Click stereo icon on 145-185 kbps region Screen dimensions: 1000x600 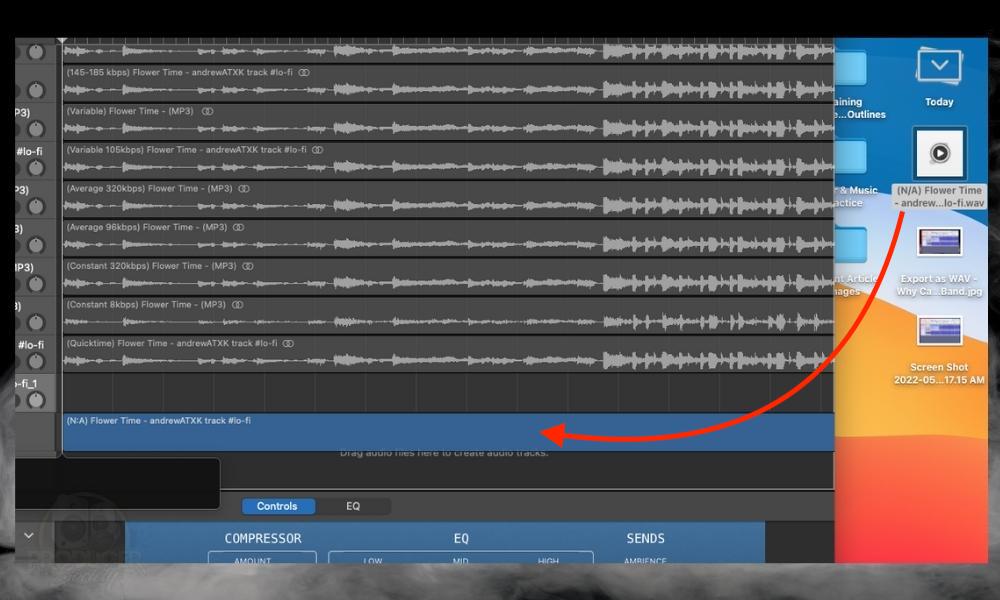tap(304, 73)
